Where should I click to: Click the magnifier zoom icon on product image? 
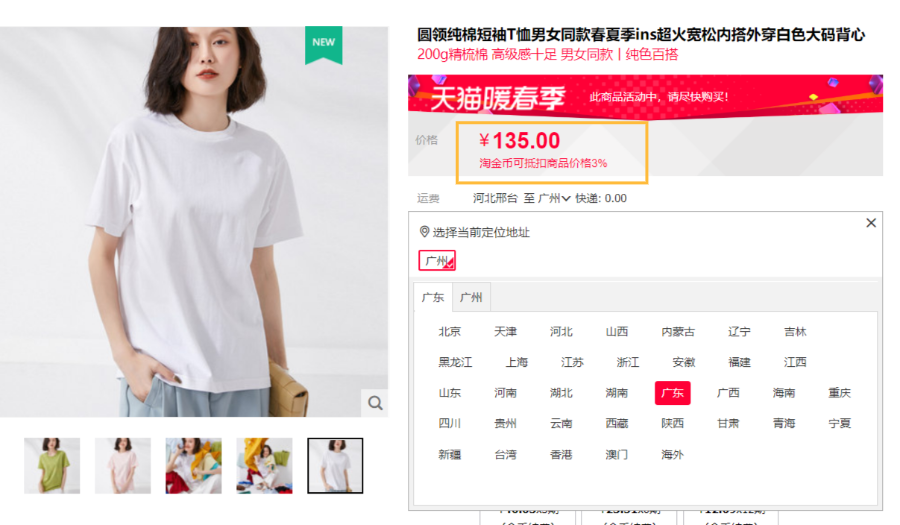pos(375,403)
